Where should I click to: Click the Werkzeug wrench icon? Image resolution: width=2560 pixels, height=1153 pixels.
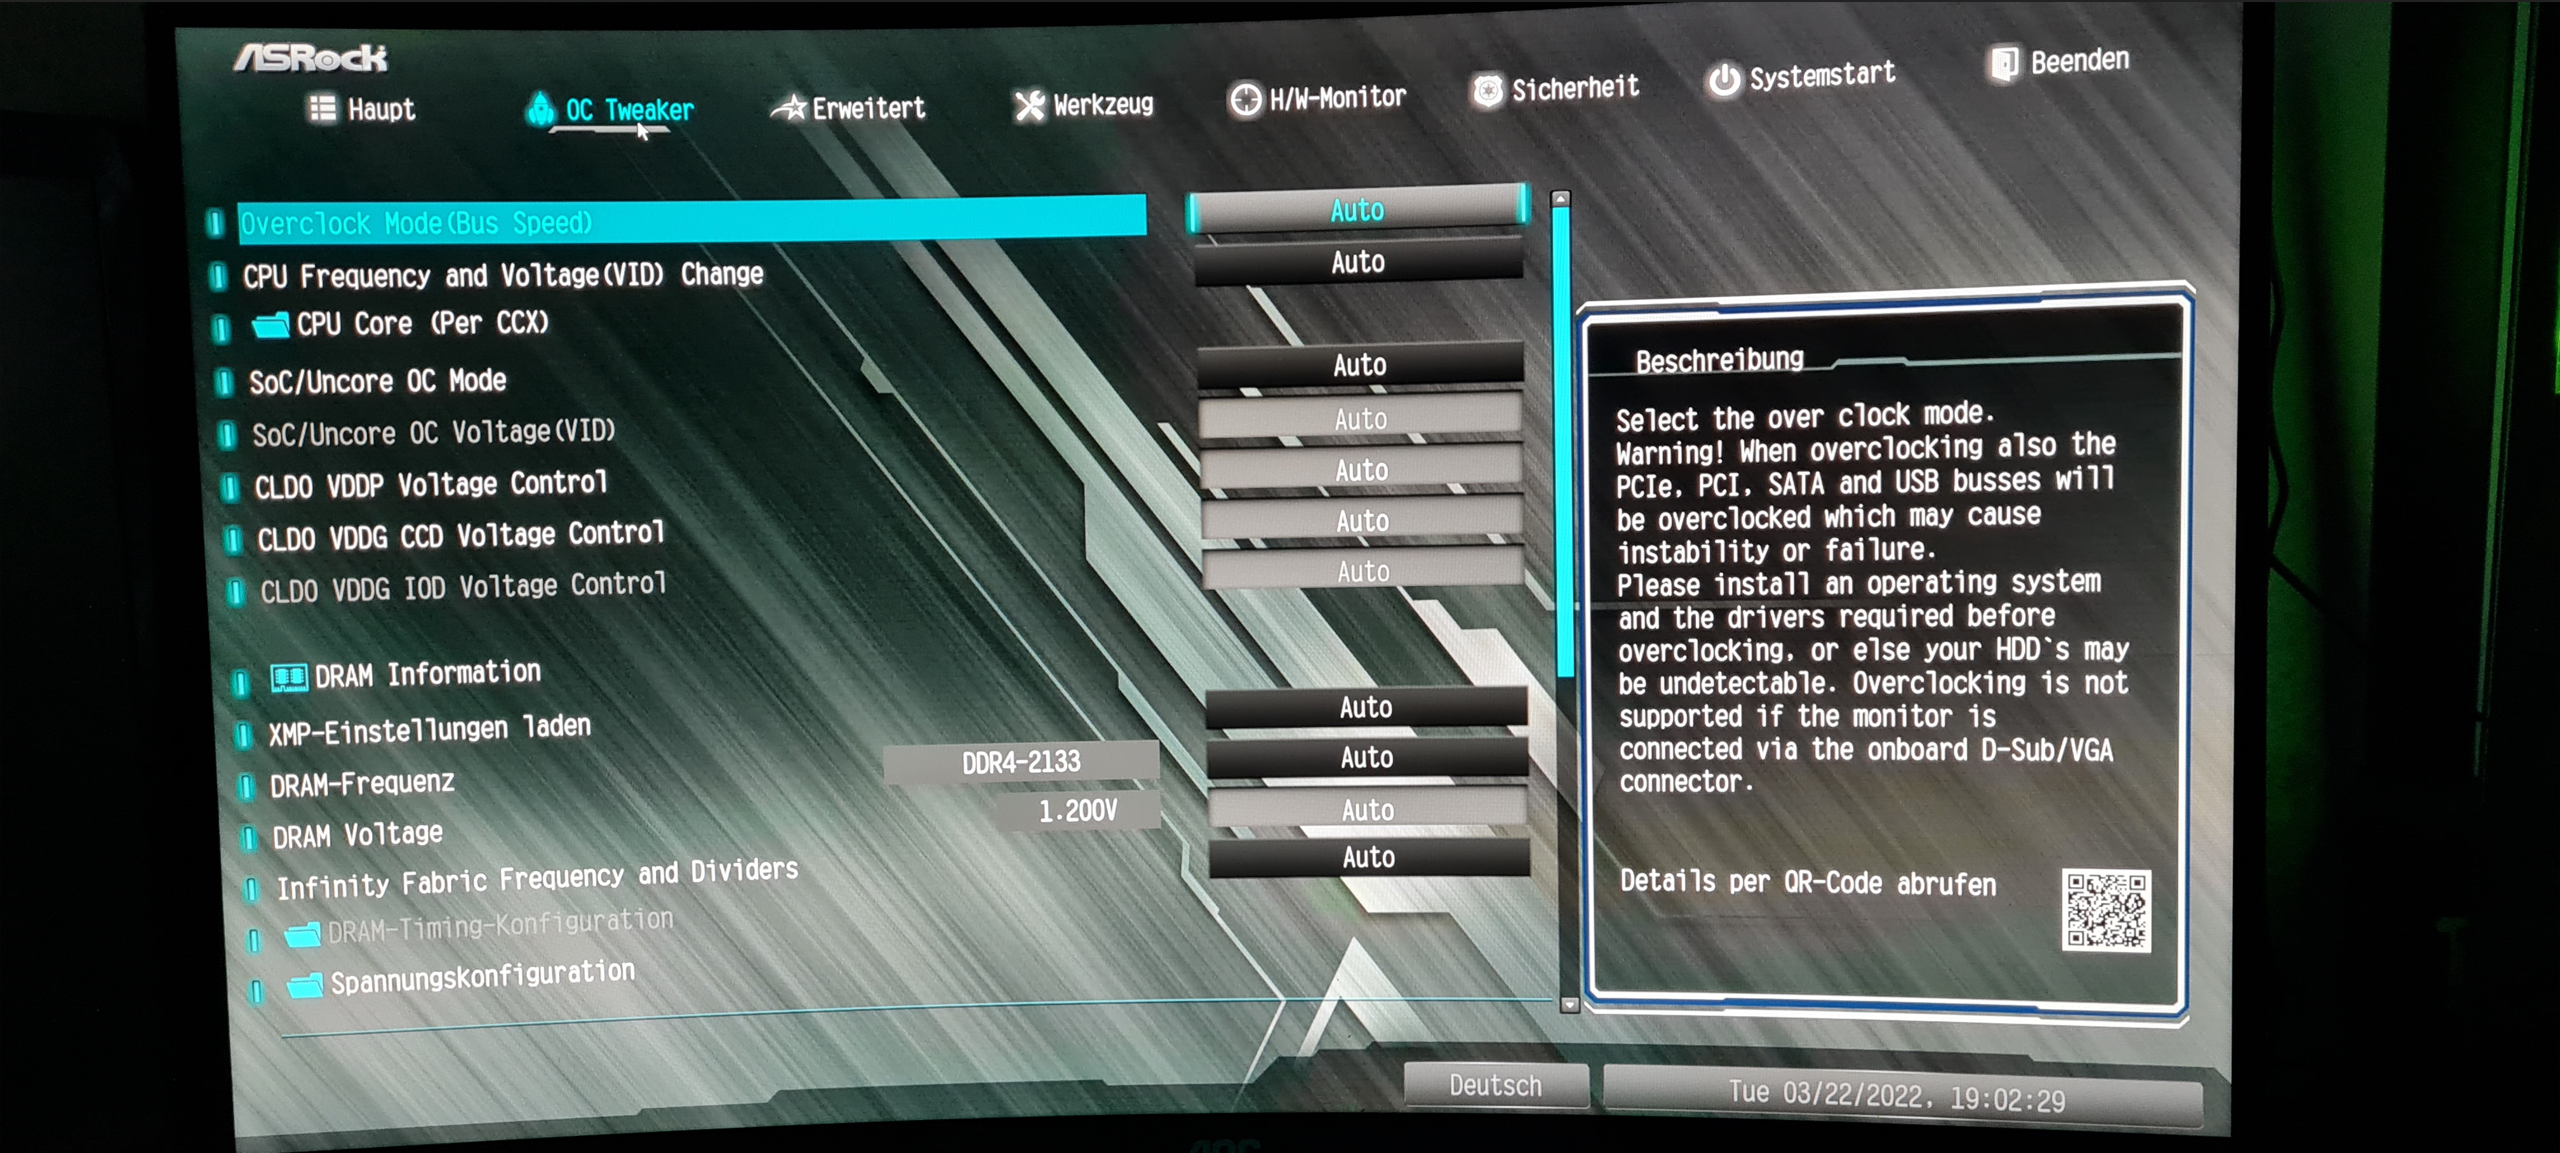click(x=1029, y=105)
